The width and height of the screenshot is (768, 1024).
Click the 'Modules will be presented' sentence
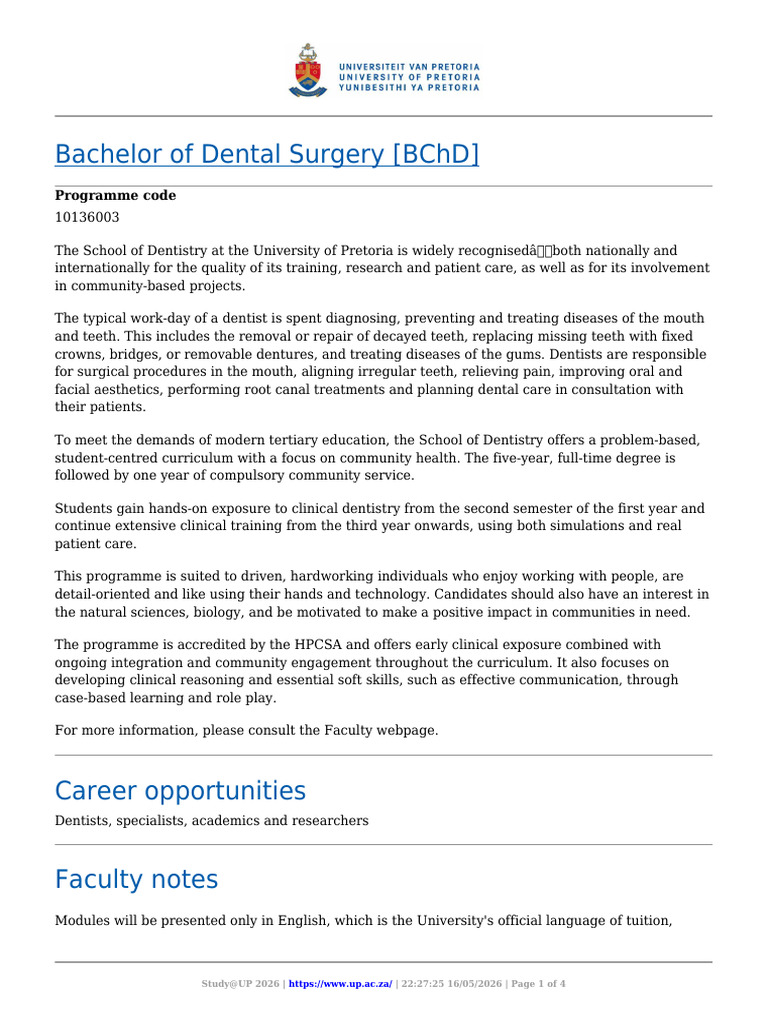pyautogui.click(x=364, y=921)
